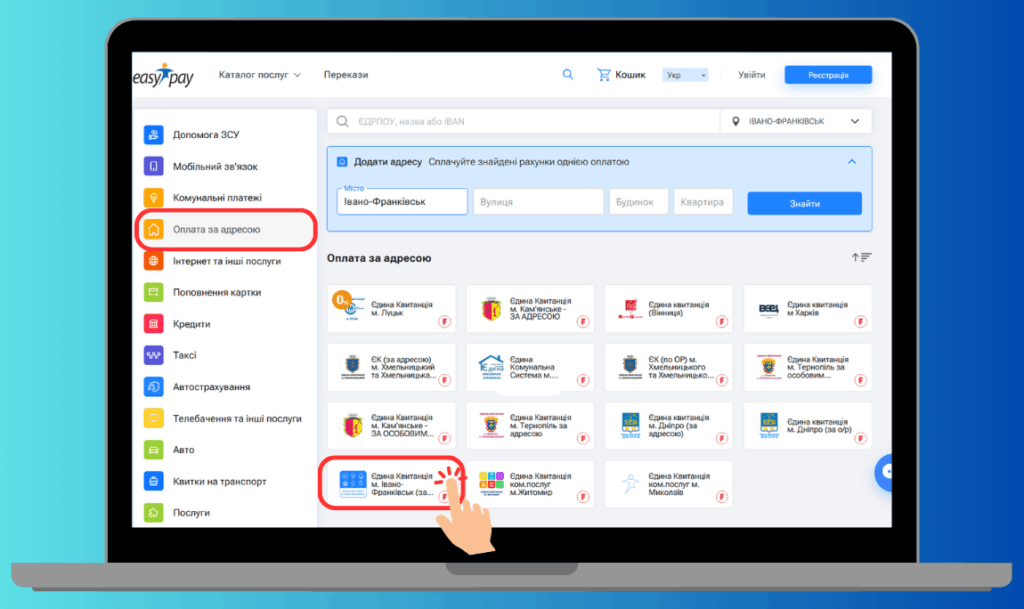The height and width of the screenshot is (609, 1024).
Task: Open Єдина квитанція (Вінниця) card
Action: tap(669, 308)
